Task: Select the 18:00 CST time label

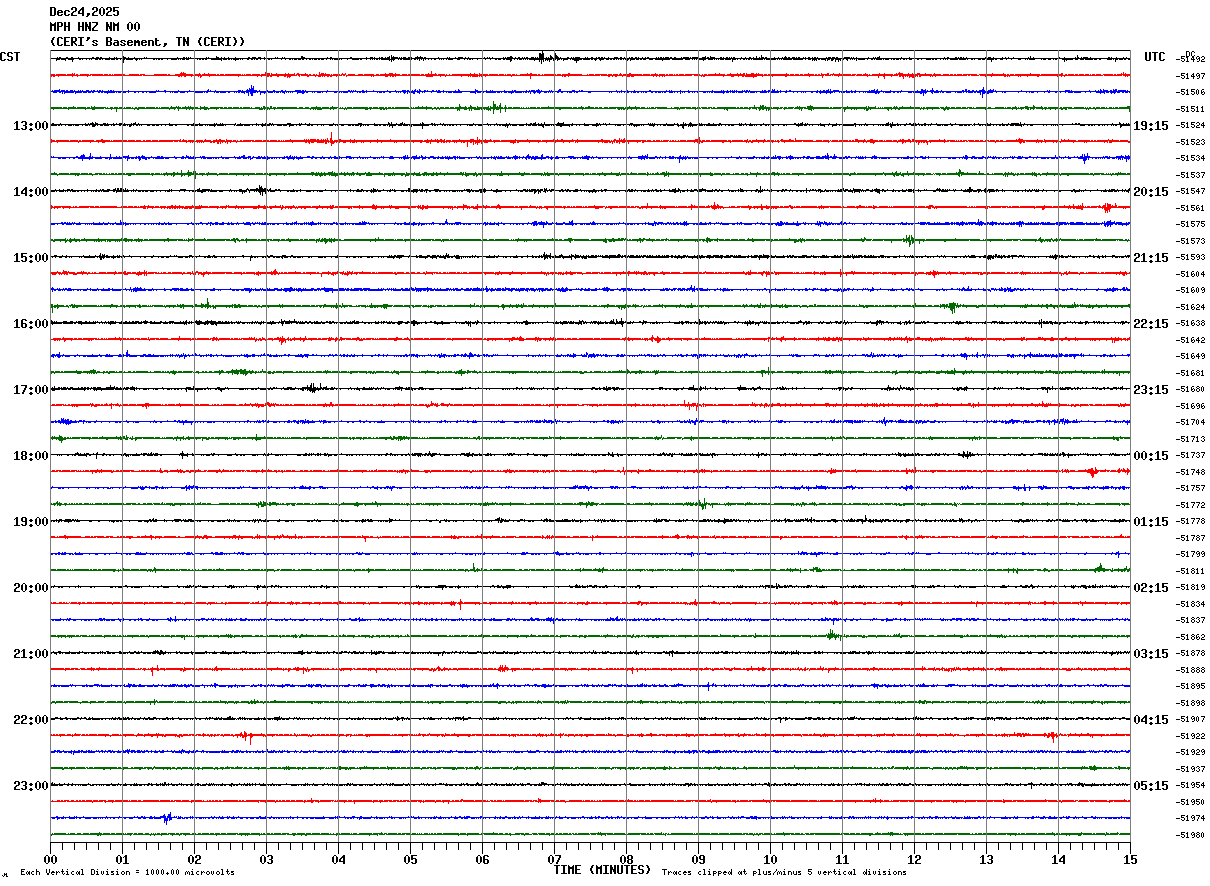Action: 31,456
